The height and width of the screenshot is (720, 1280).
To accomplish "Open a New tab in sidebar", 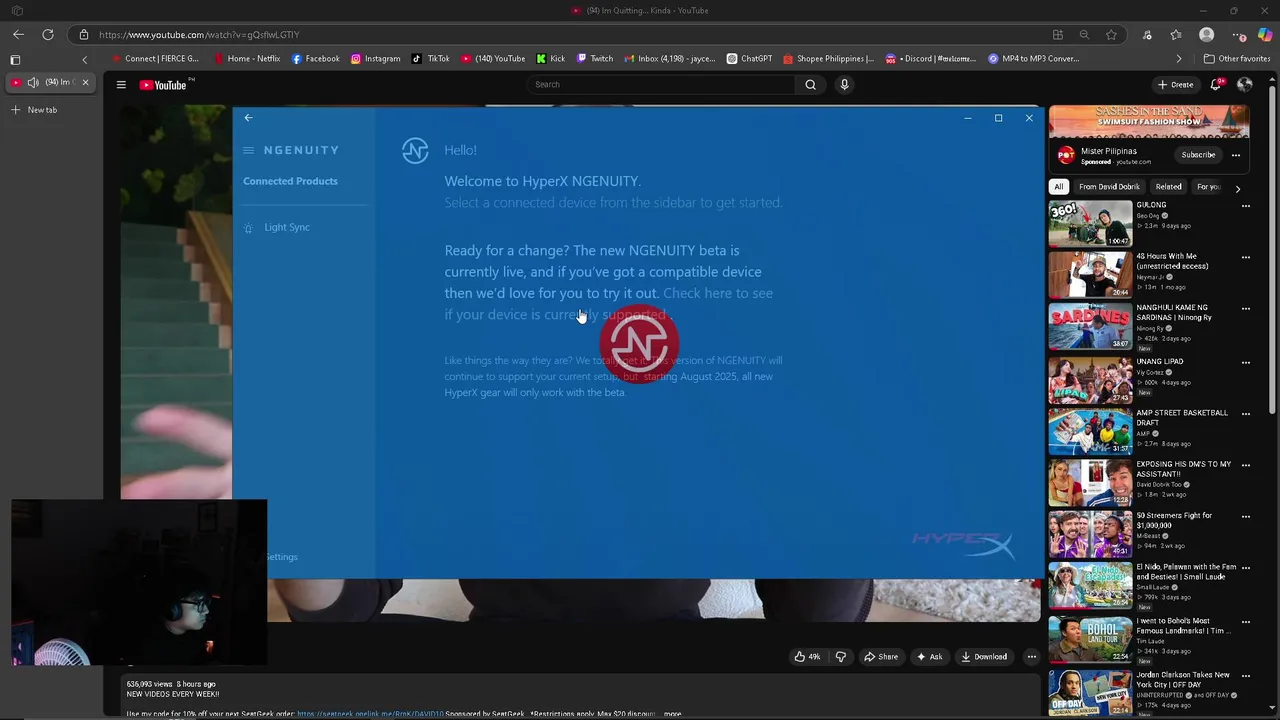I will [x=35, y=110].
